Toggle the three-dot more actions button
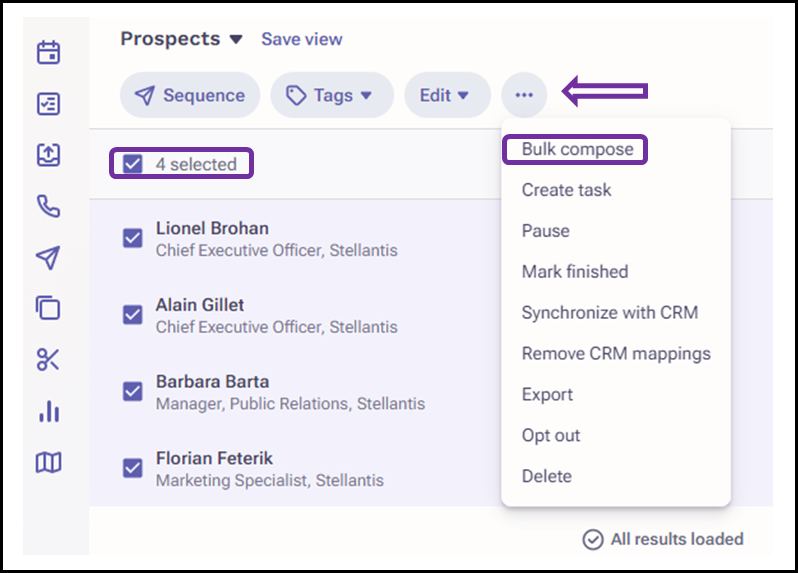Image resolution: width=798 pixels, height=573 pixels. pos(524,95)
